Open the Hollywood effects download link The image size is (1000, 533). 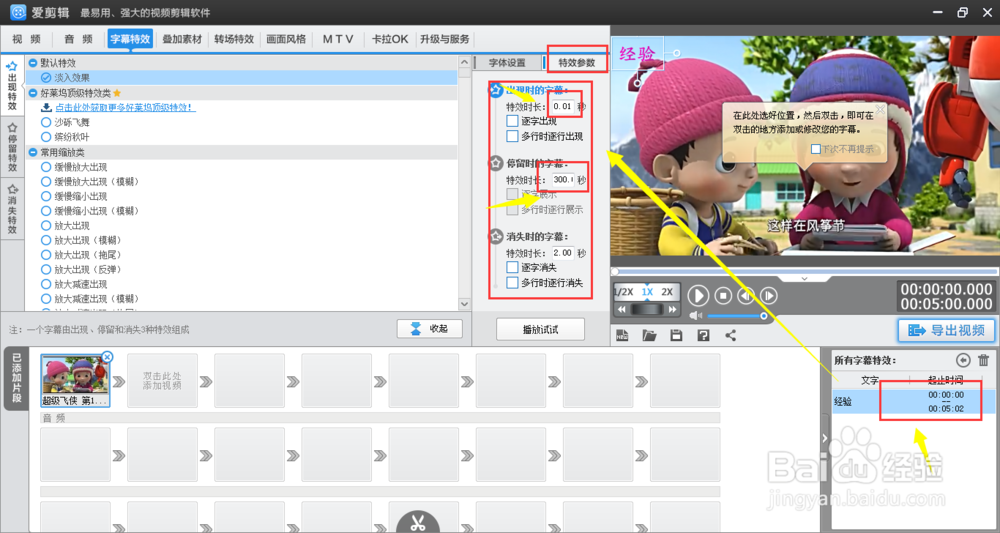tap(125, 107)
